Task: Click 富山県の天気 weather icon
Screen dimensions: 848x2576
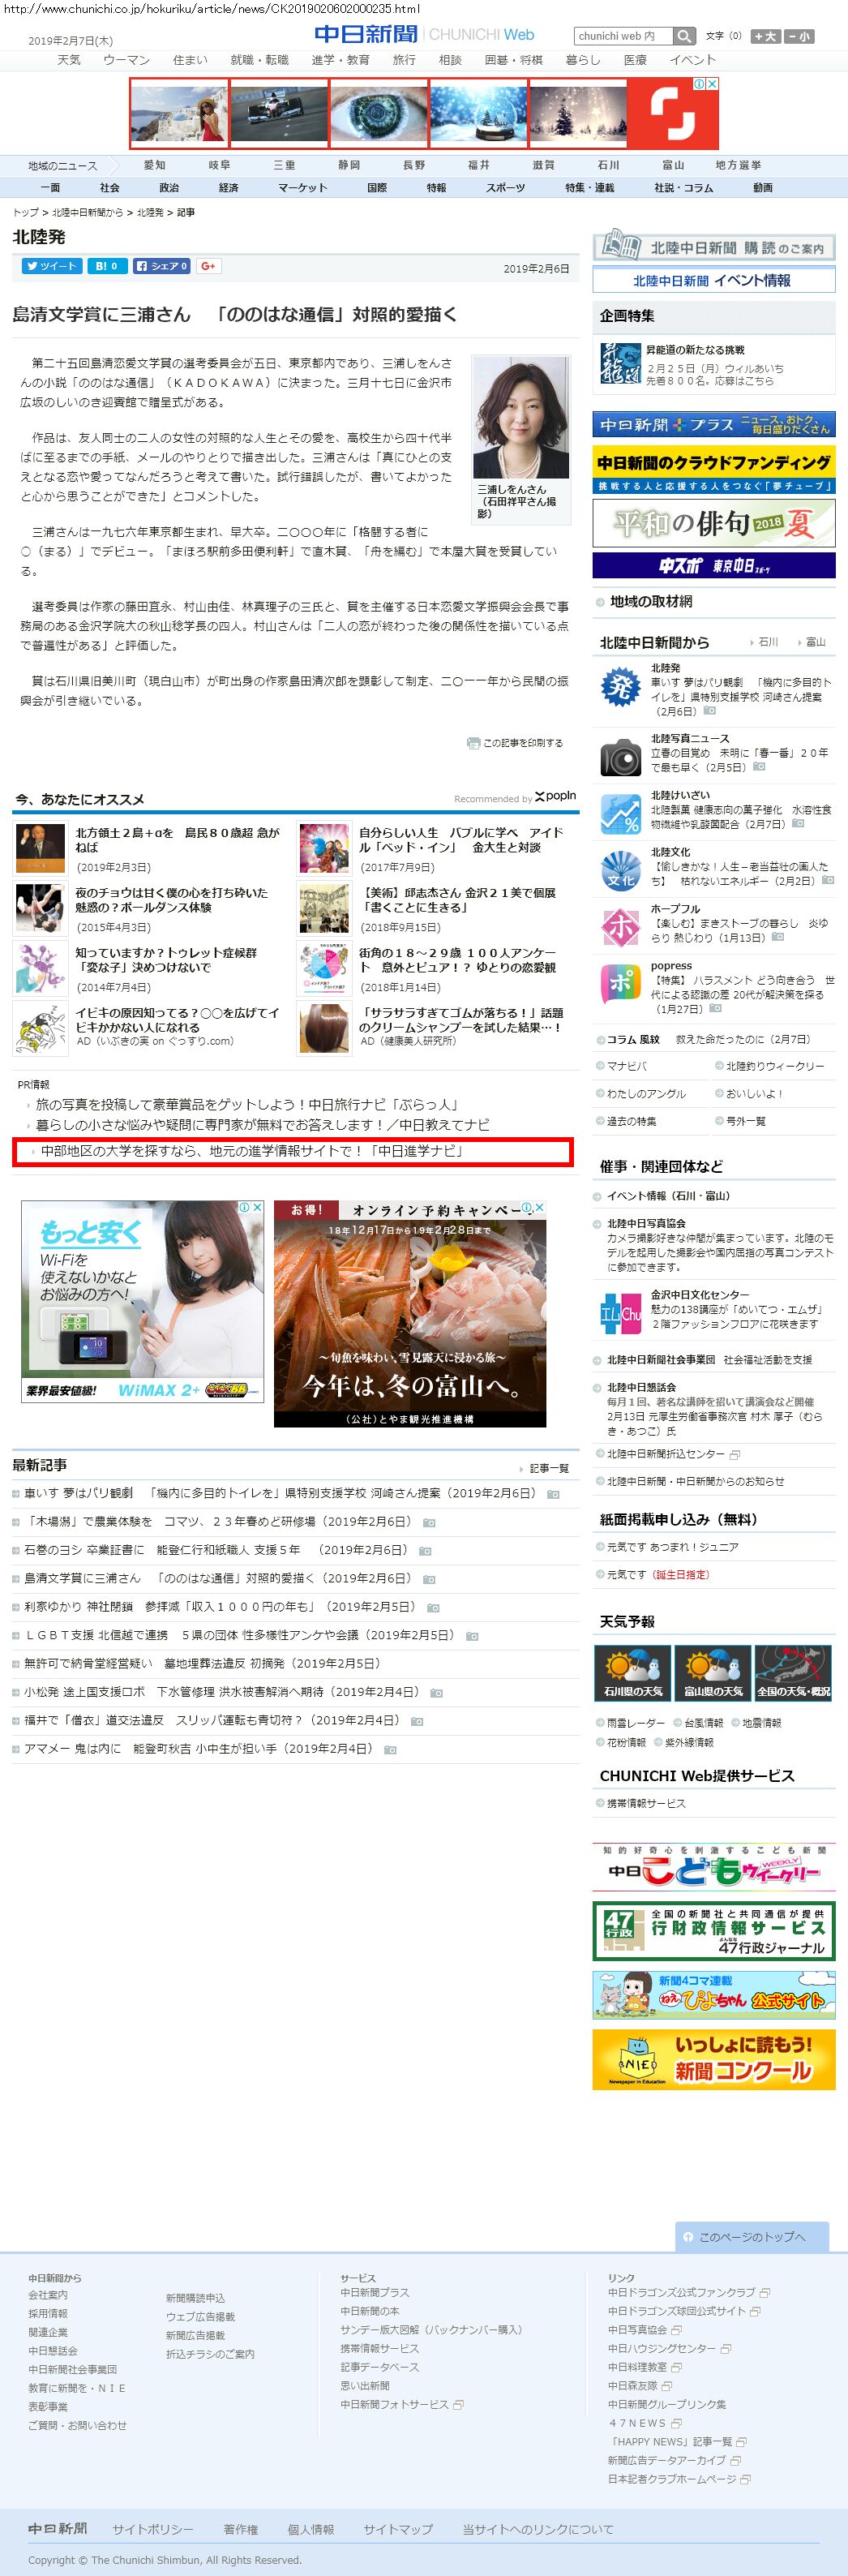Action: 713,1672
